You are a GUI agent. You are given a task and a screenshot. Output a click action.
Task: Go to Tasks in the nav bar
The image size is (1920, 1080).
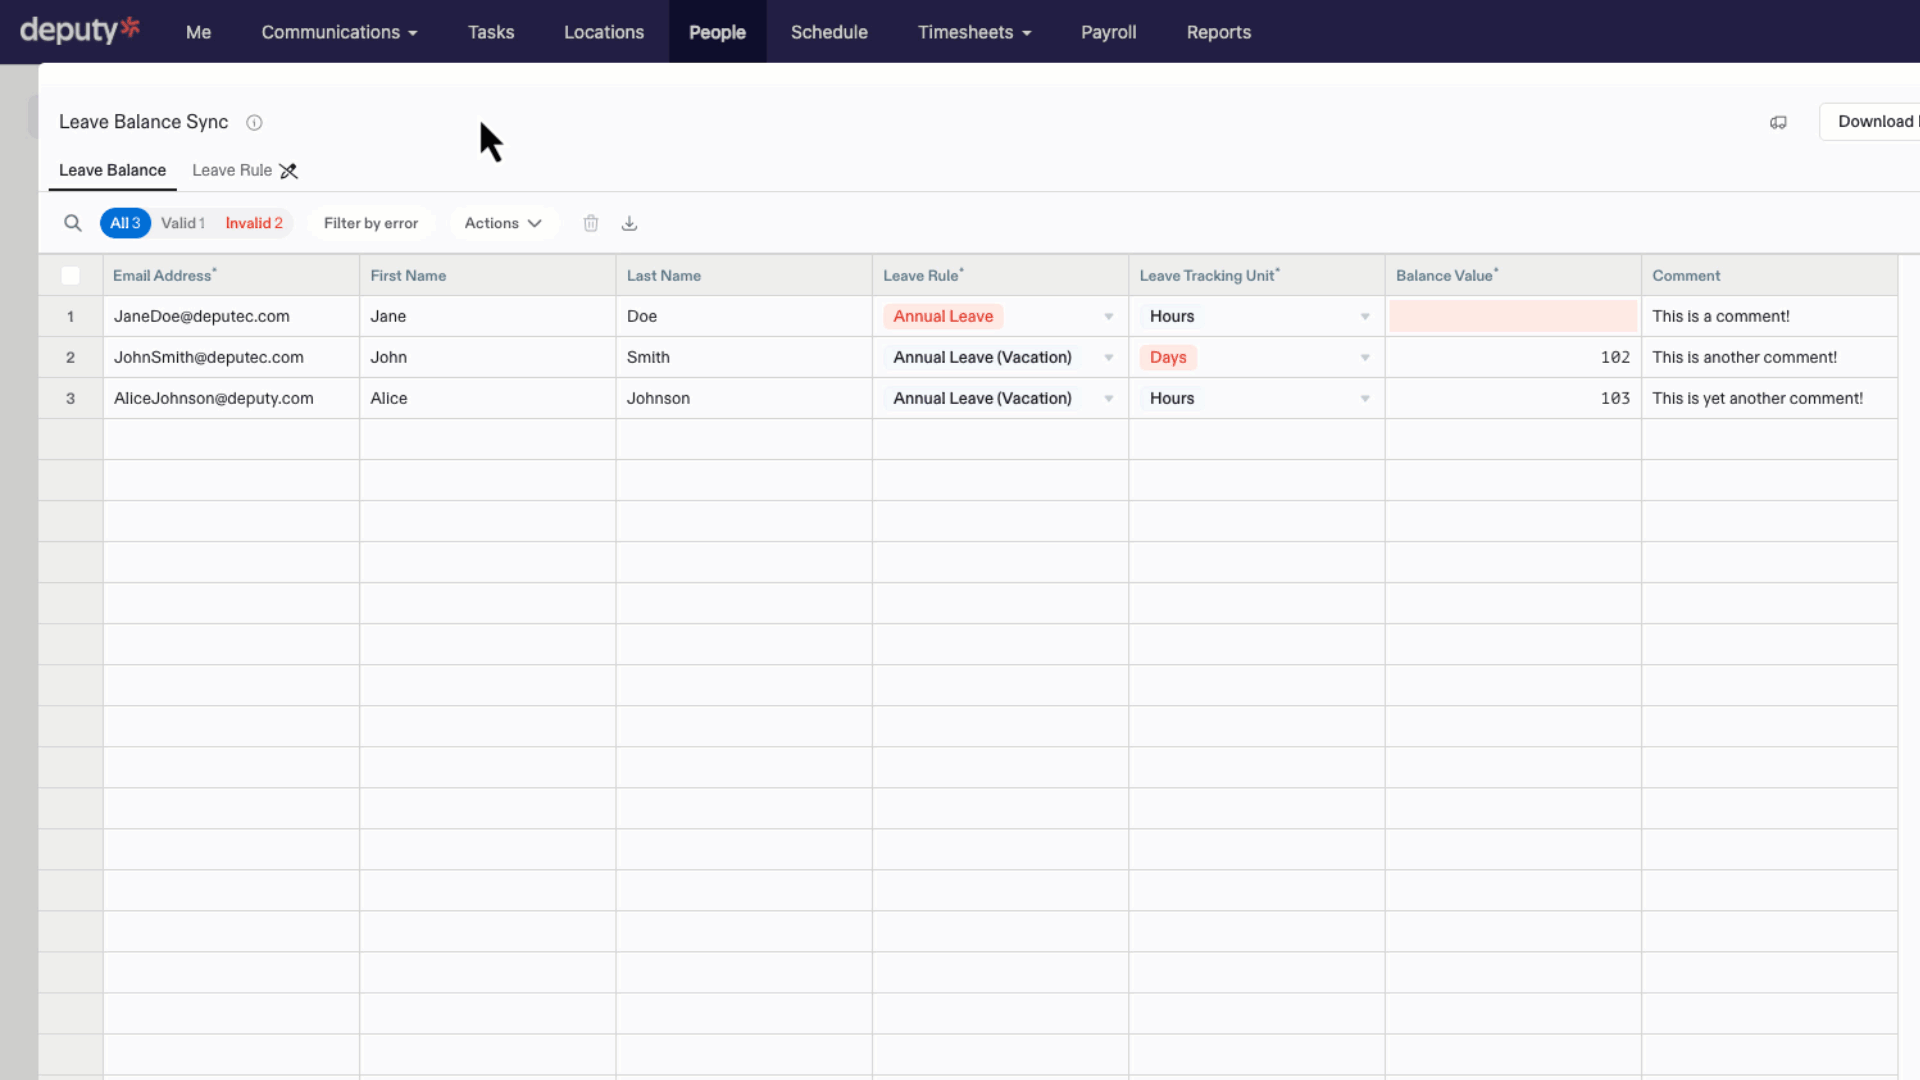click(x=491, y=32)
